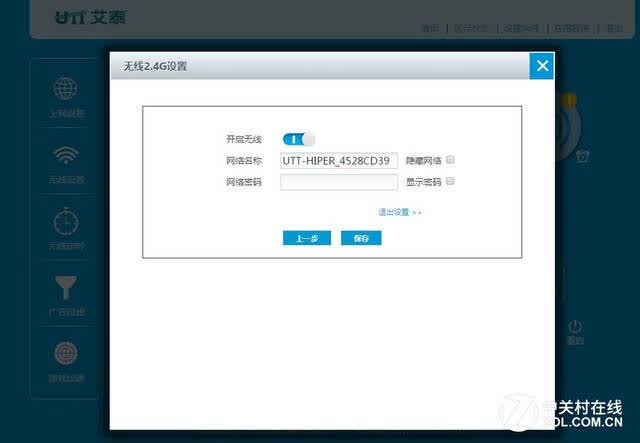Screen dimensions: 640x443
Task: Open the funnel ad filter sidebar icon
Action: tap(66, 287)
